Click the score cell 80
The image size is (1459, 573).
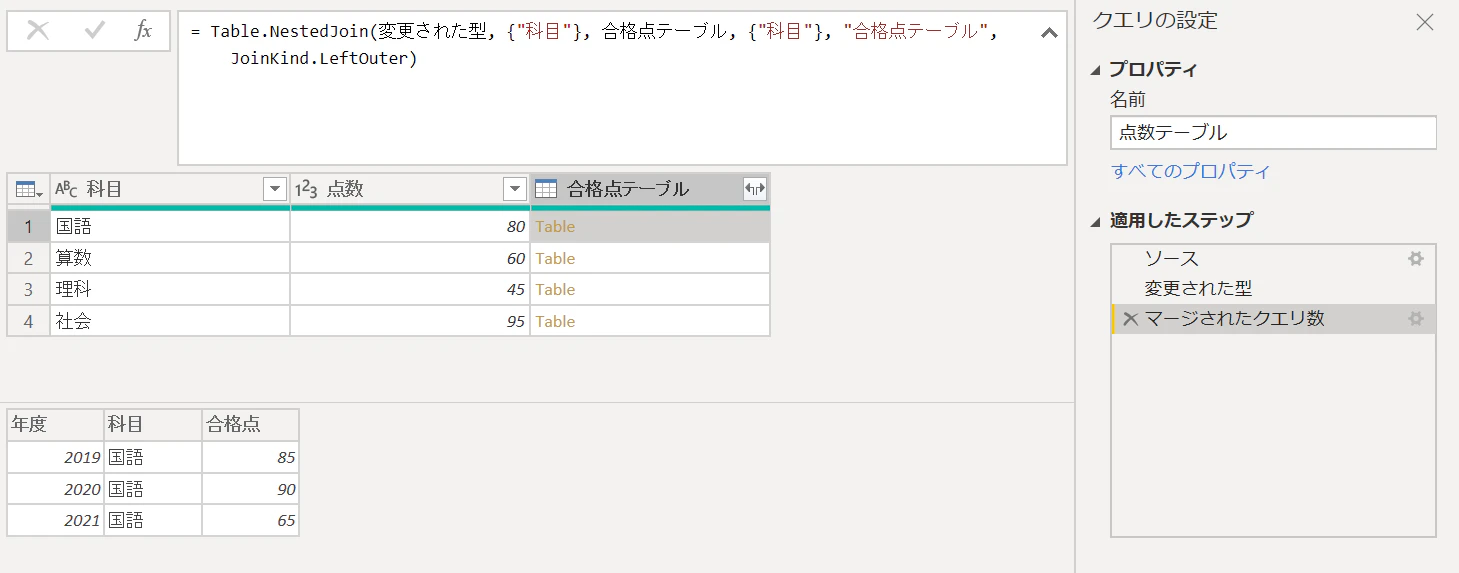click(x=410, y=227)
